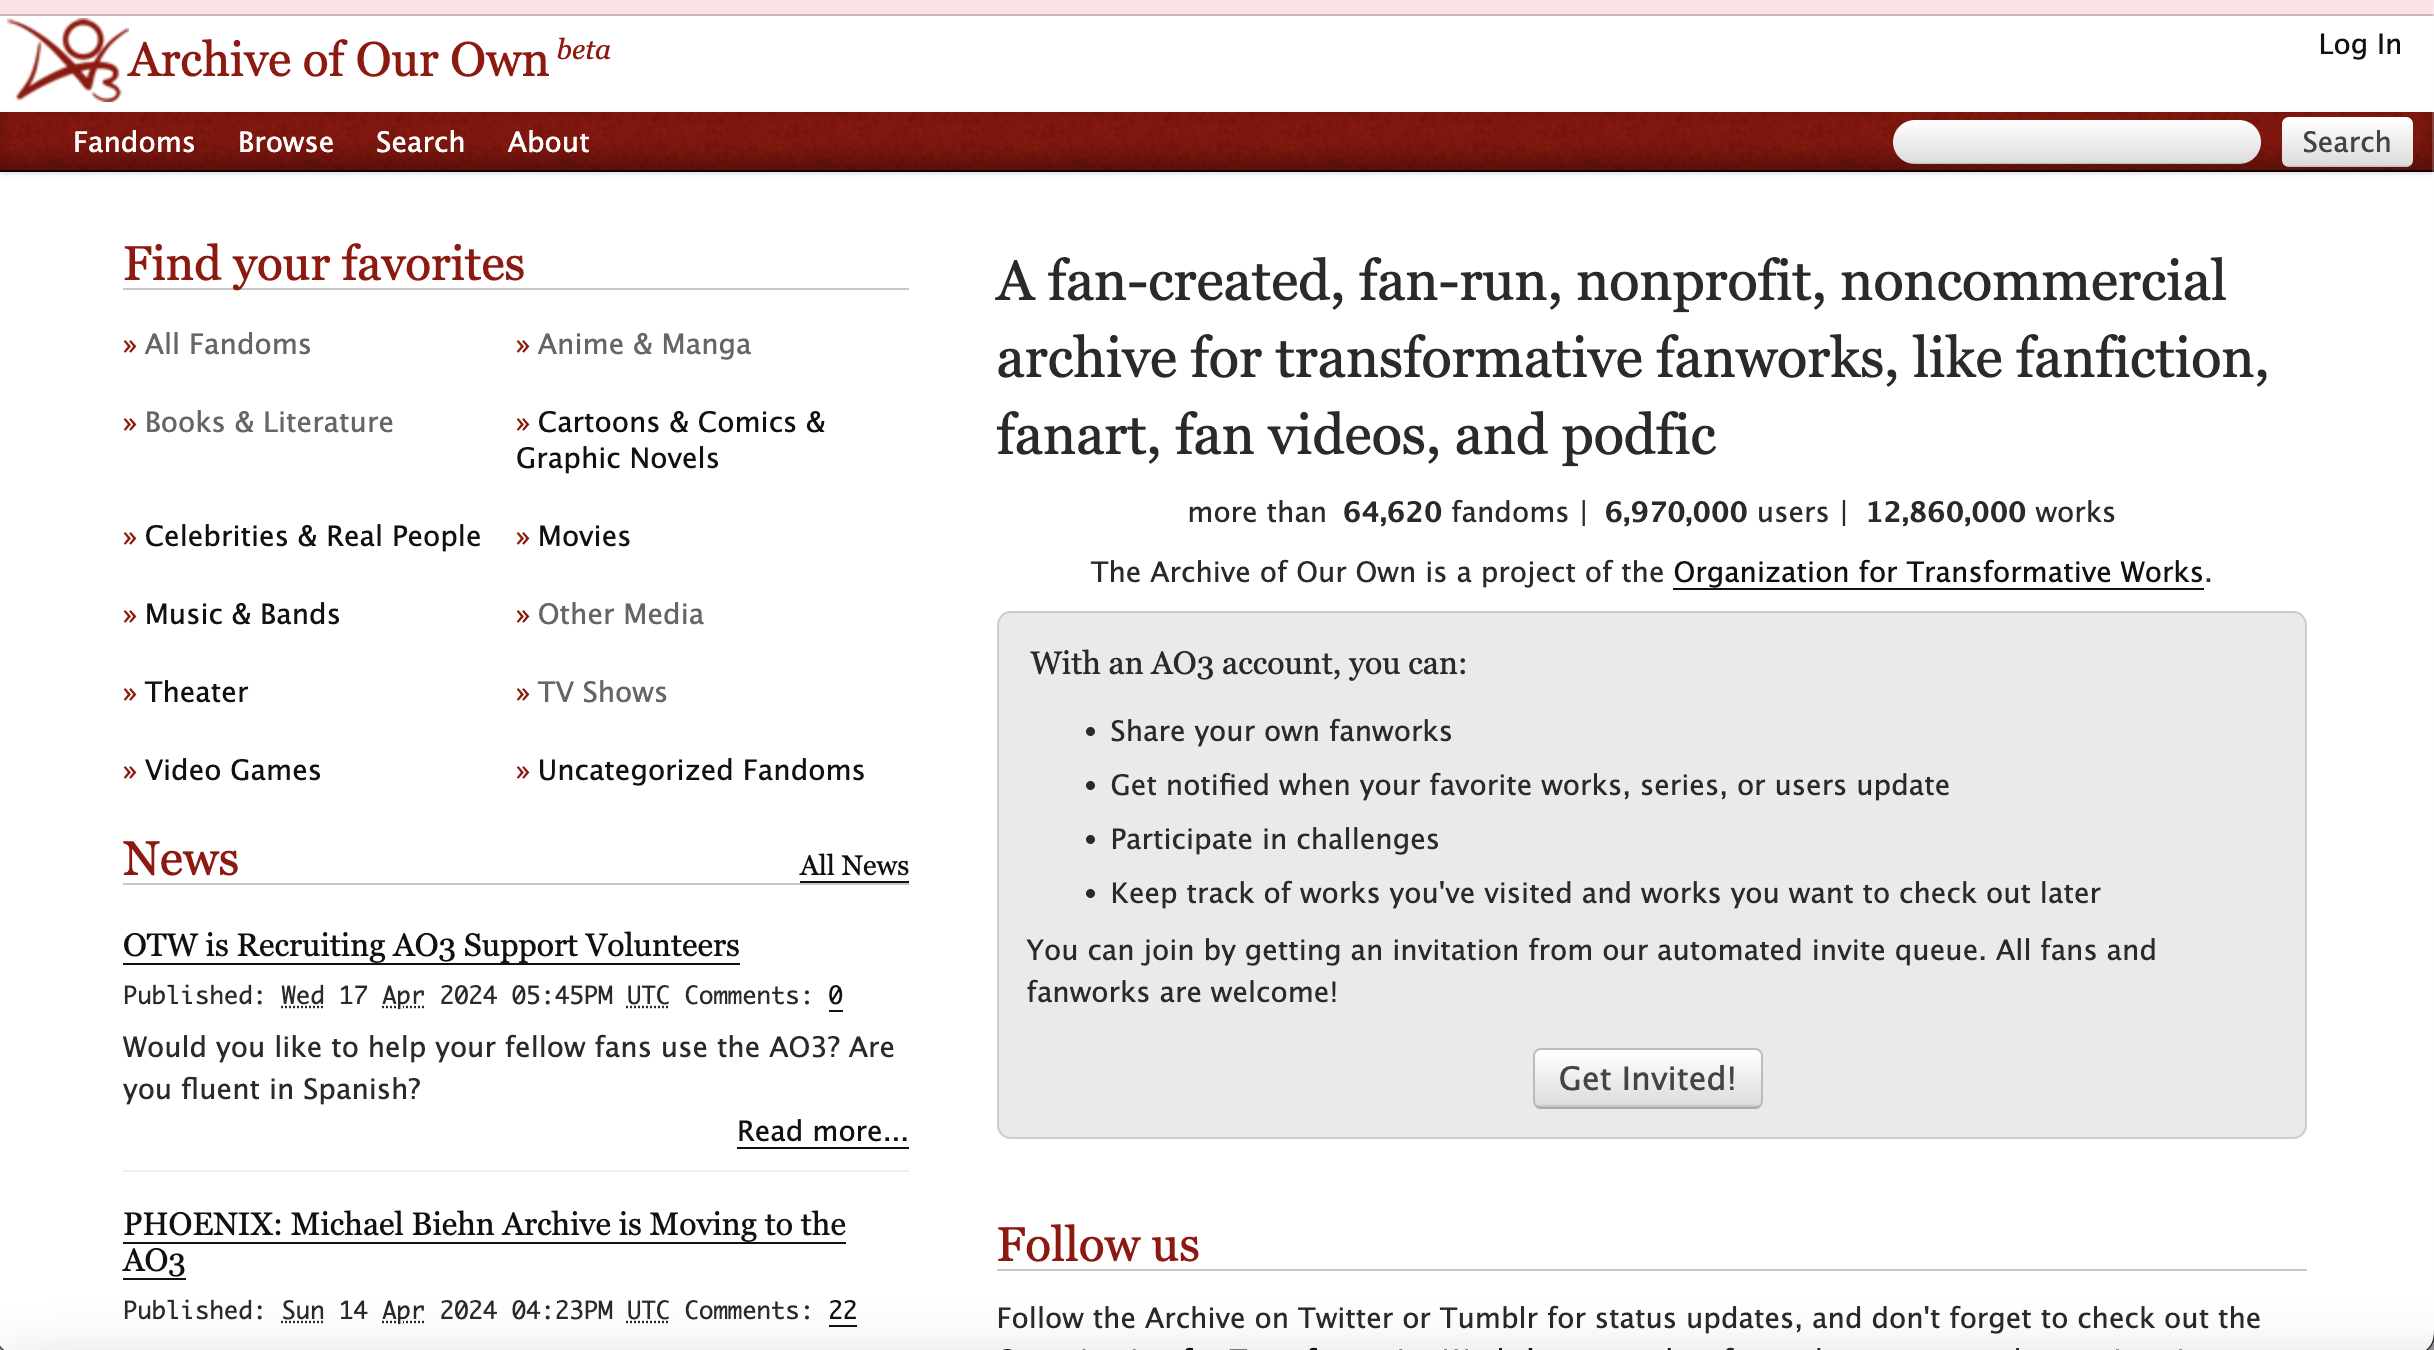The height and width of the screenshot is (1350, 2434).
Task: Browse the Books & Literature fandoms
Action: click(268, 422)
